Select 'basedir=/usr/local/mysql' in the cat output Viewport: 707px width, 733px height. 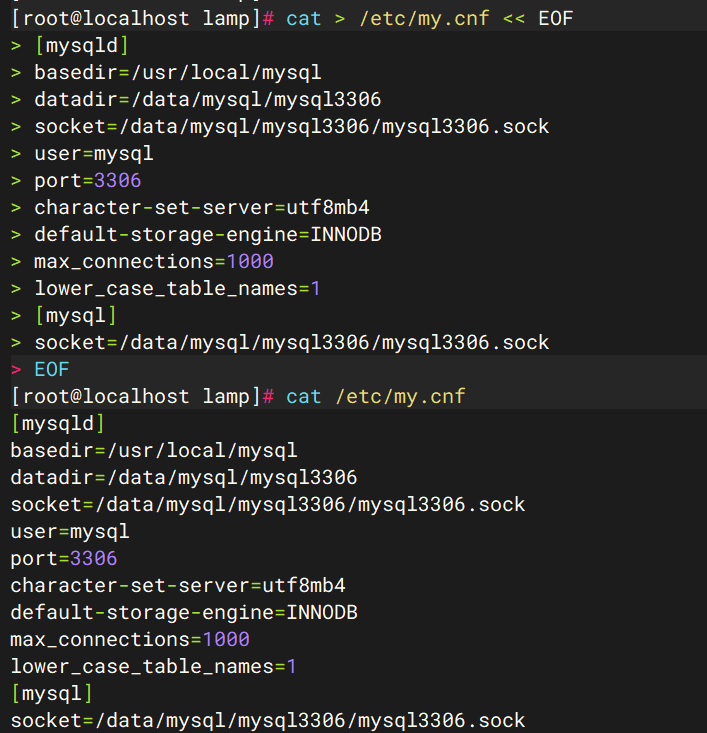point(154,451)
